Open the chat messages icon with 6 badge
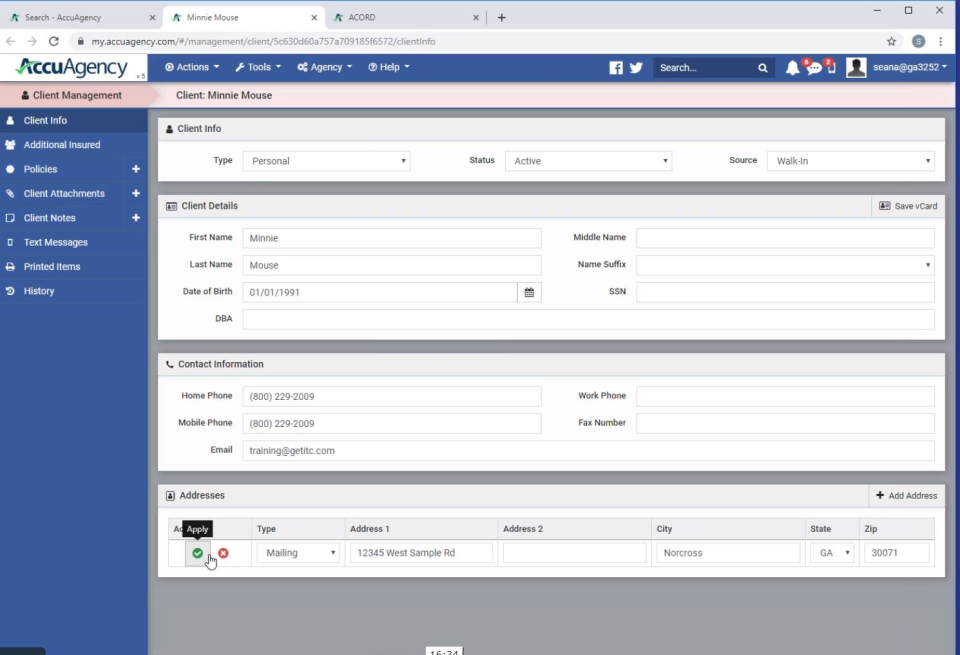This screenshot has width=960, height=655. 812,67
